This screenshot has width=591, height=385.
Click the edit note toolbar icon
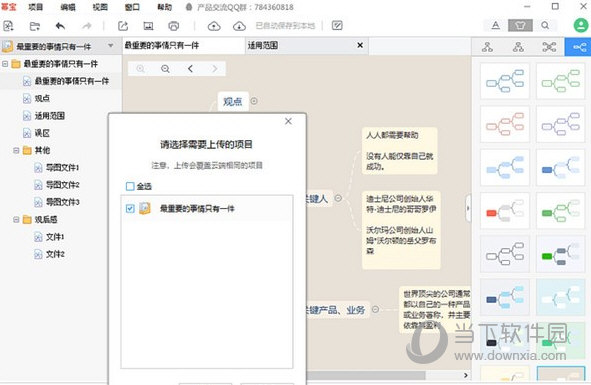click(x=337, y=25)
